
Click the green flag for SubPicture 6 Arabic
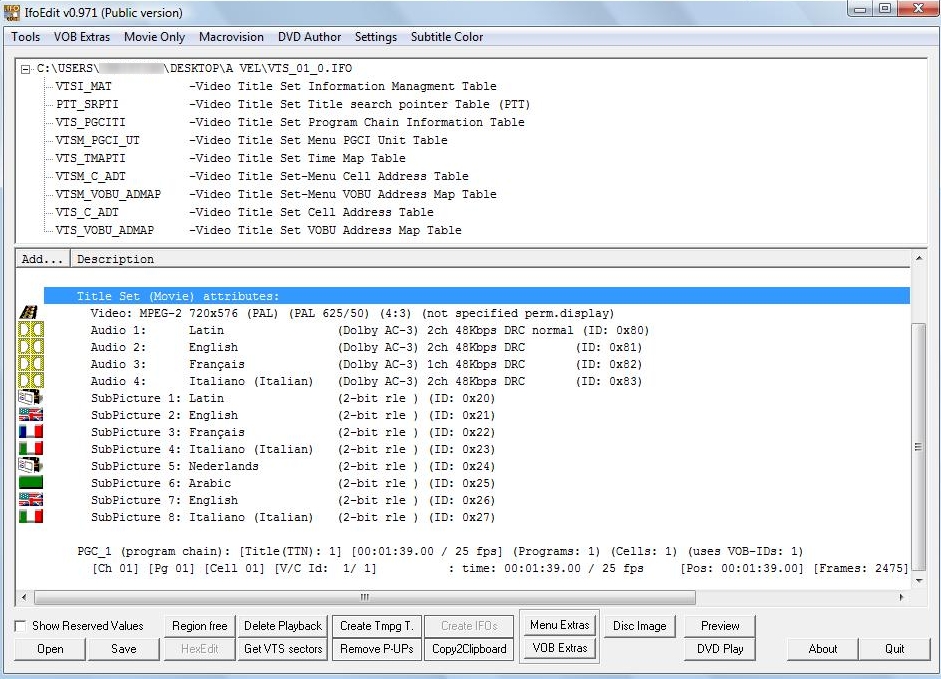31,482
